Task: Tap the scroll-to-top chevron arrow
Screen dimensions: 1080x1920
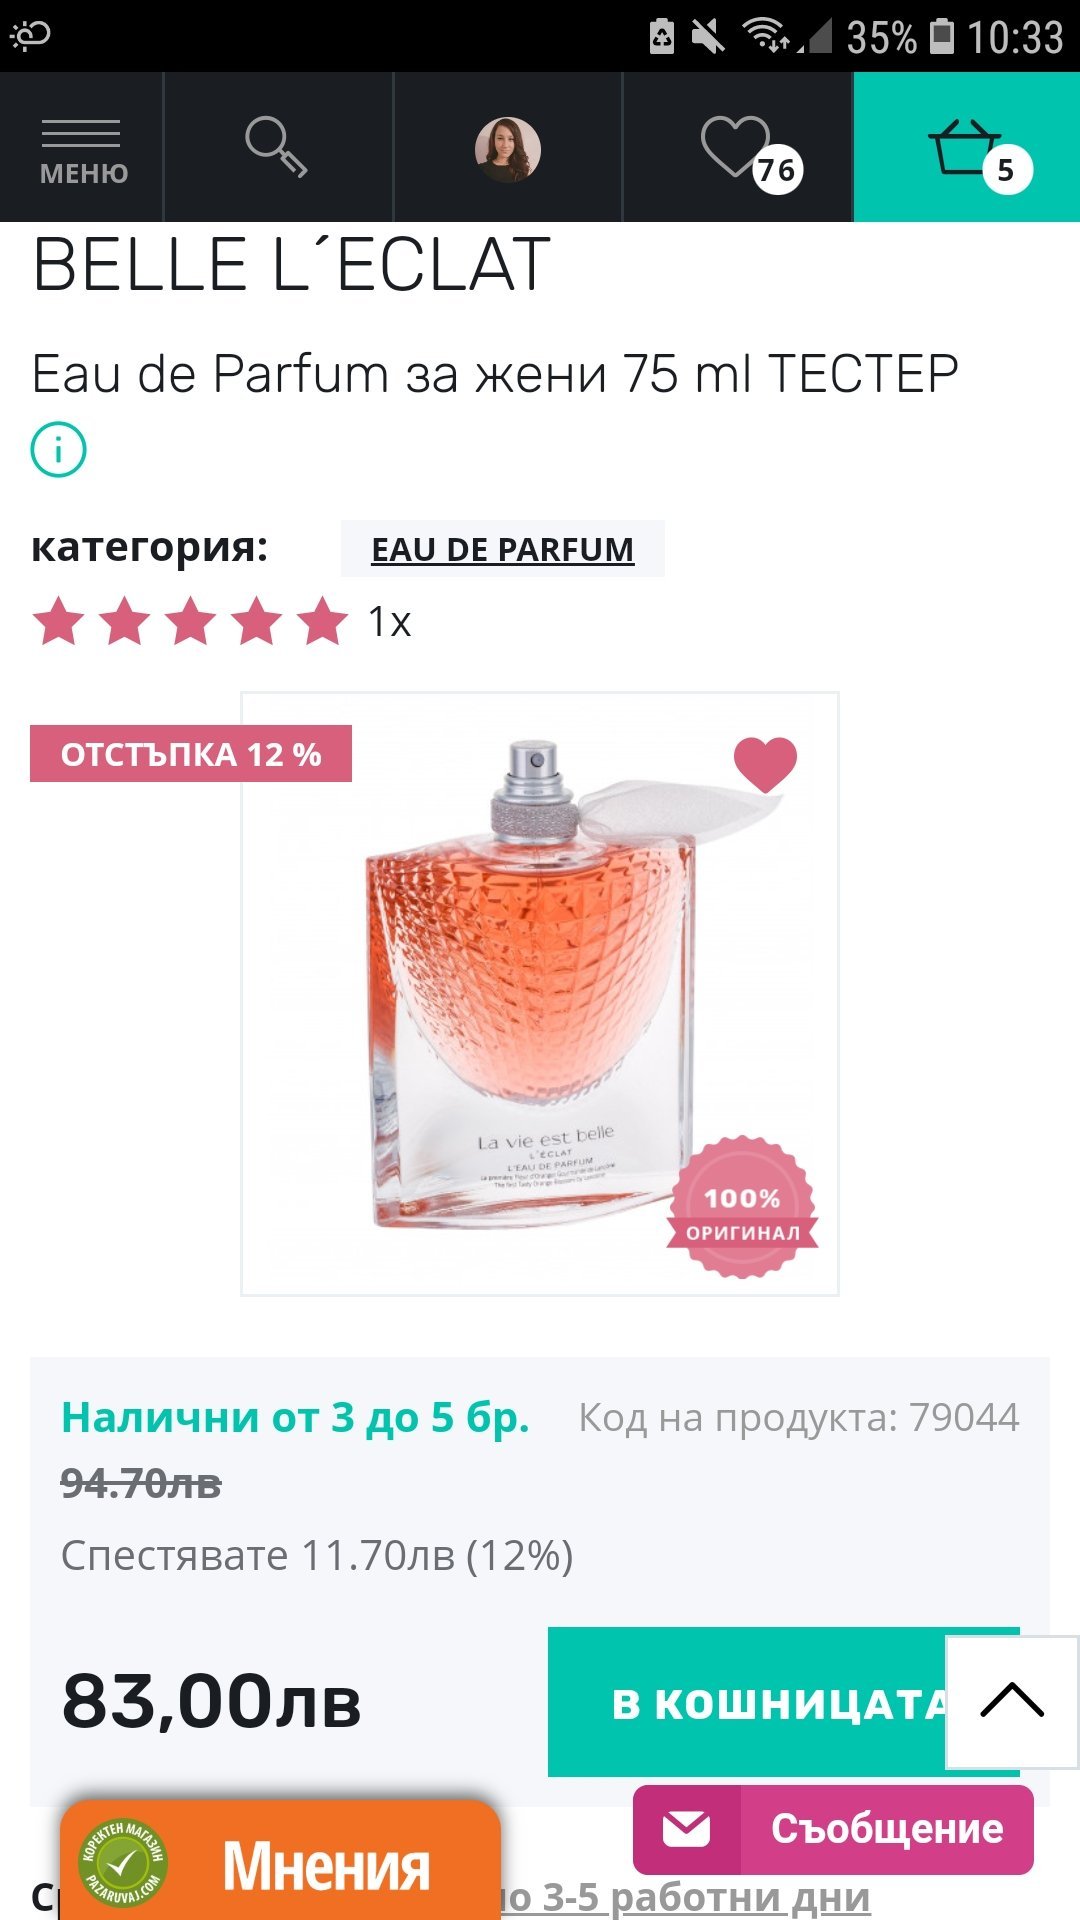Action: (x=1012, y=1702)
